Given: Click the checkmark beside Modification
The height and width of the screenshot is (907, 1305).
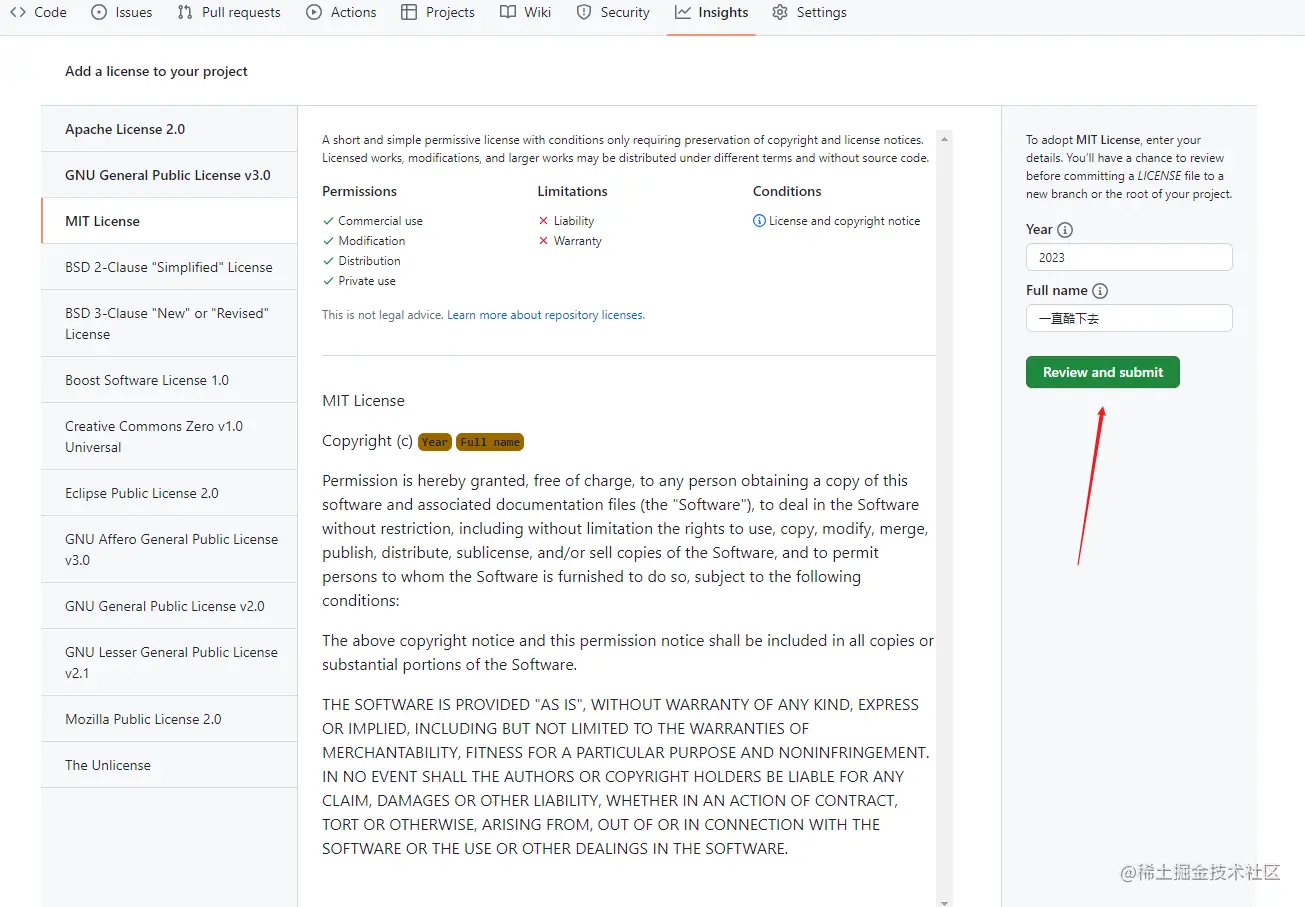Looking at the screenshot, I should (x=328, y=241).
